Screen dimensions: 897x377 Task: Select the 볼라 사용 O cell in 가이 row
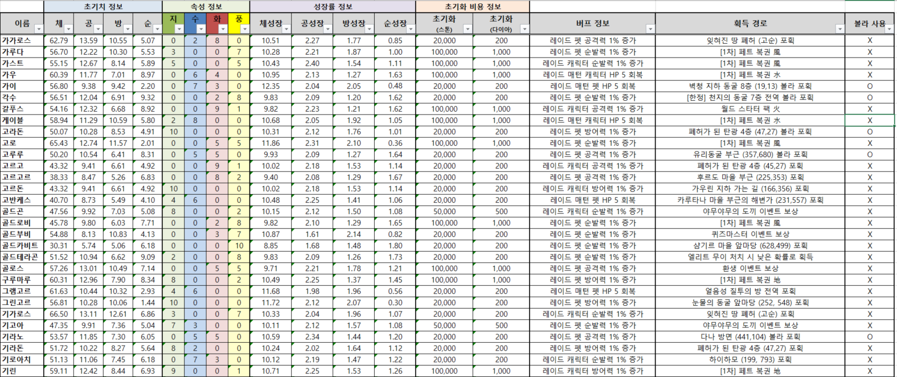(870, 86)
